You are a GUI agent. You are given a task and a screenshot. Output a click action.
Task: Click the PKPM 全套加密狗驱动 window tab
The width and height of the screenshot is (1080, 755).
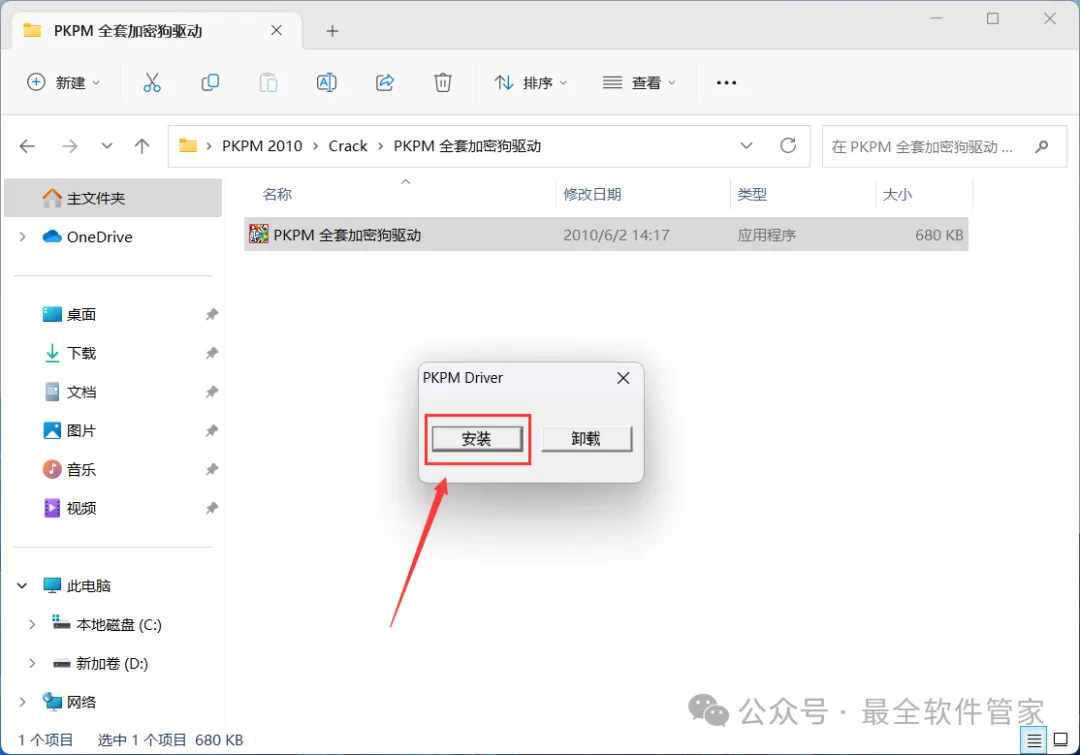click(x=157, y=31)
